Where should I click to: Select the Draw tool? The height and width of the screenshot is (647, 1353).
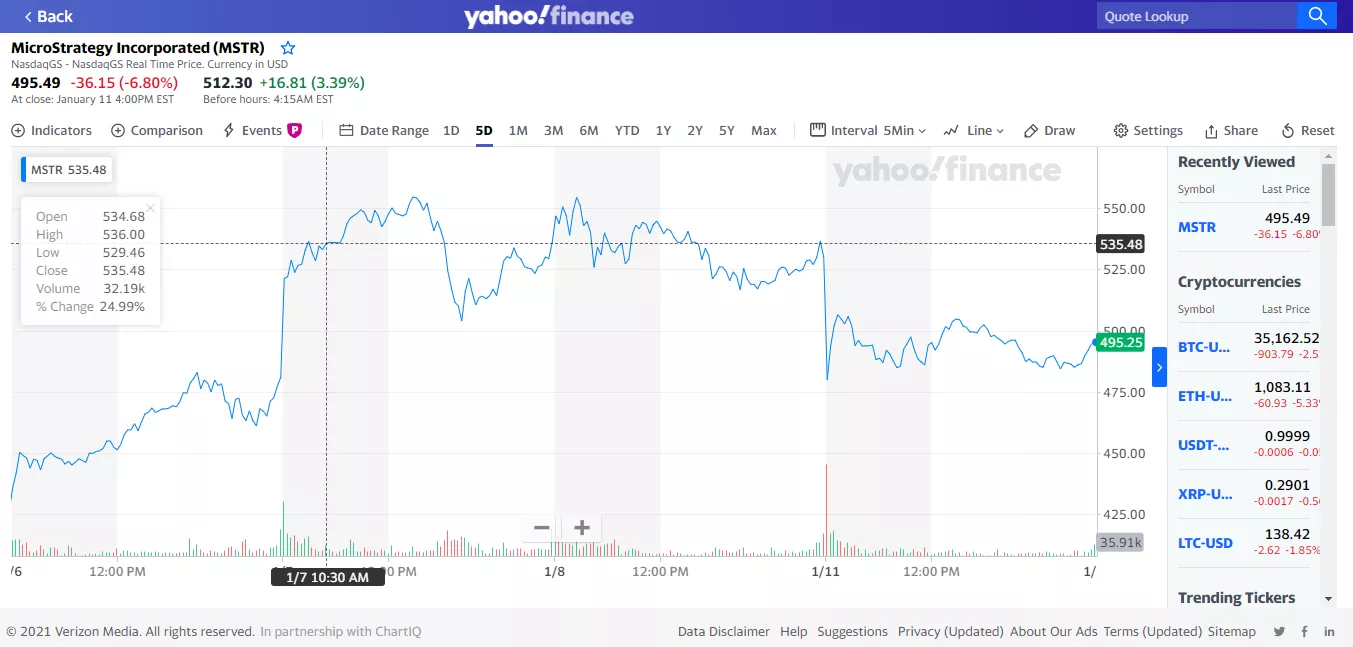tap(1049, 130)
